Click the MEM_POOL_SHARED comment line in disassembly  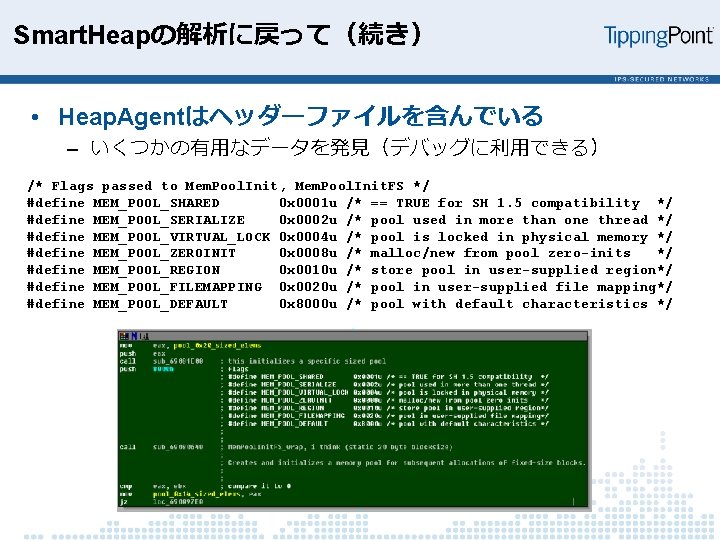[x=388, y=377]
